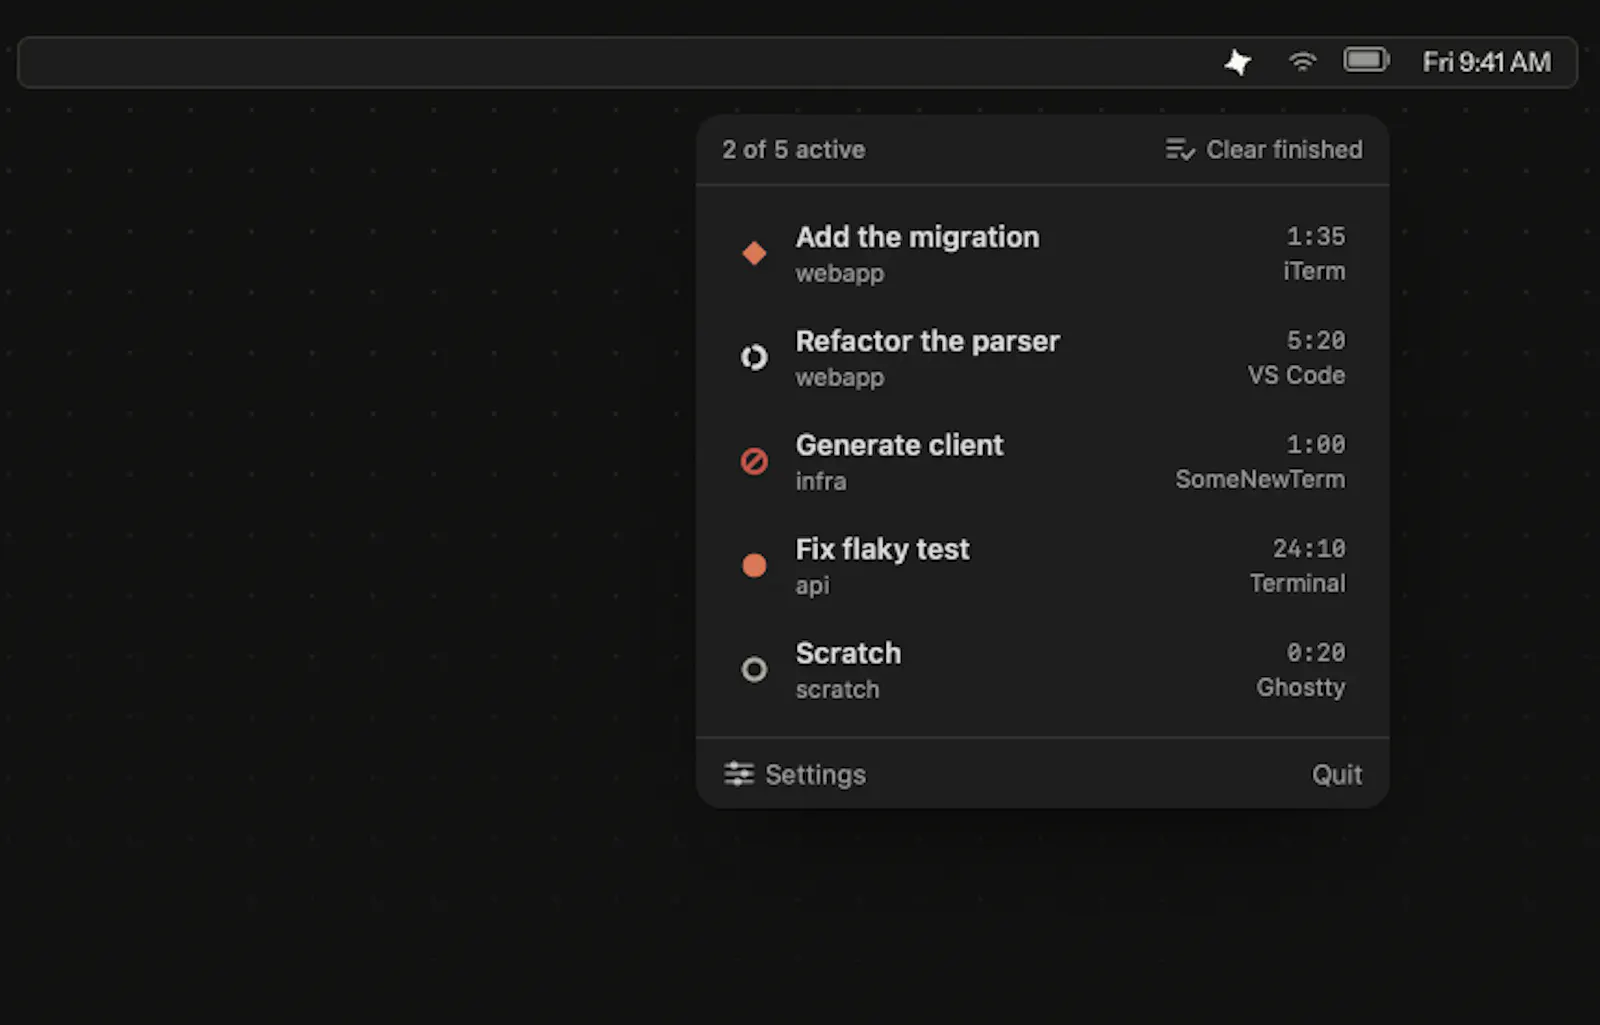Viewport: 1600px width, 1025px height.
Task: Open the Generate client session
Action: [x=1043, y=462]
